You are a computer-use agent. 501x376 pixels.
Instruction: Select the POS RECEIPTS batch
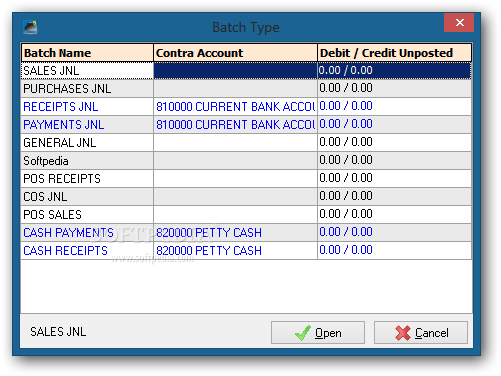click(87, 179)
